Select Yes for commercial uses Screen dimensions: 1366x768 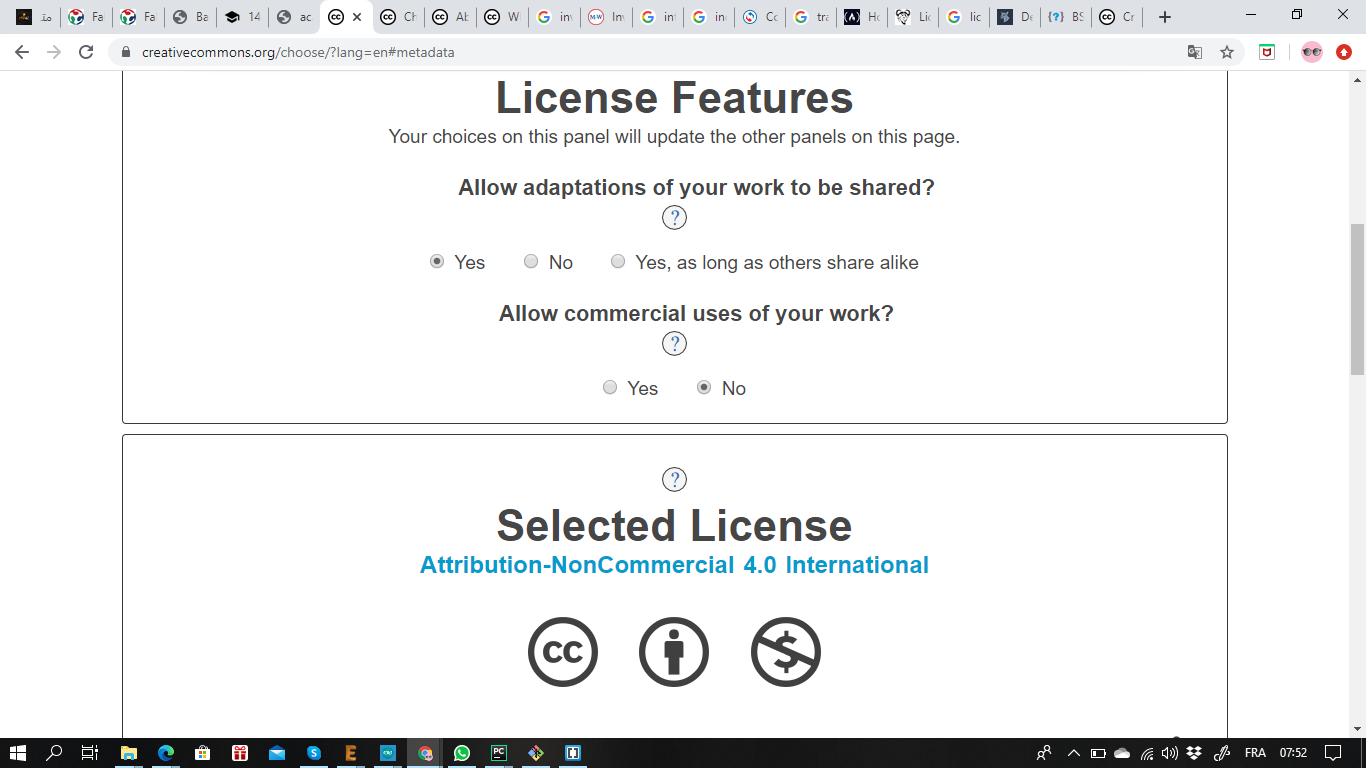[x=610, y=388]
